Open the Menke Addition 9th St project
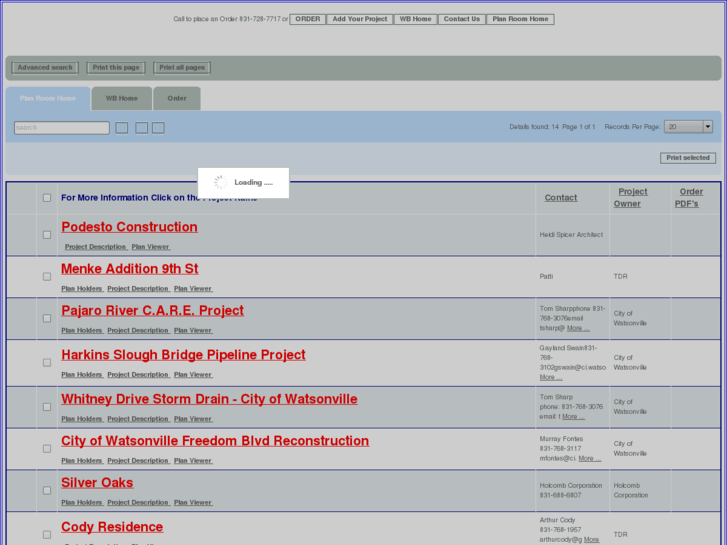The image size is (727, 545). click(x=130, y=269)
